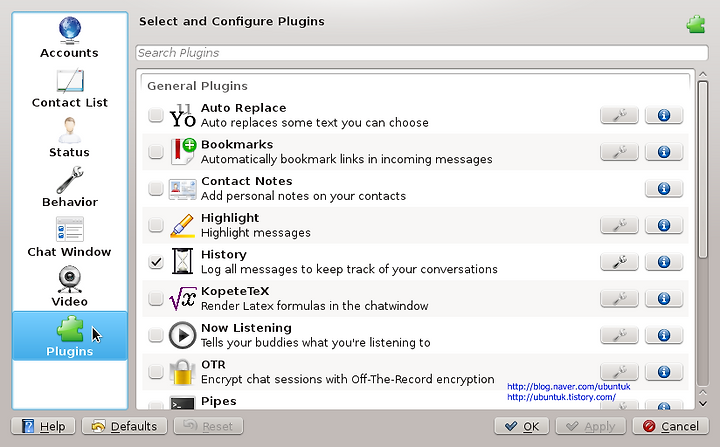720x447 pixels.
Task: Show info about the Auto Replace plugin
Action: [664, 115]
